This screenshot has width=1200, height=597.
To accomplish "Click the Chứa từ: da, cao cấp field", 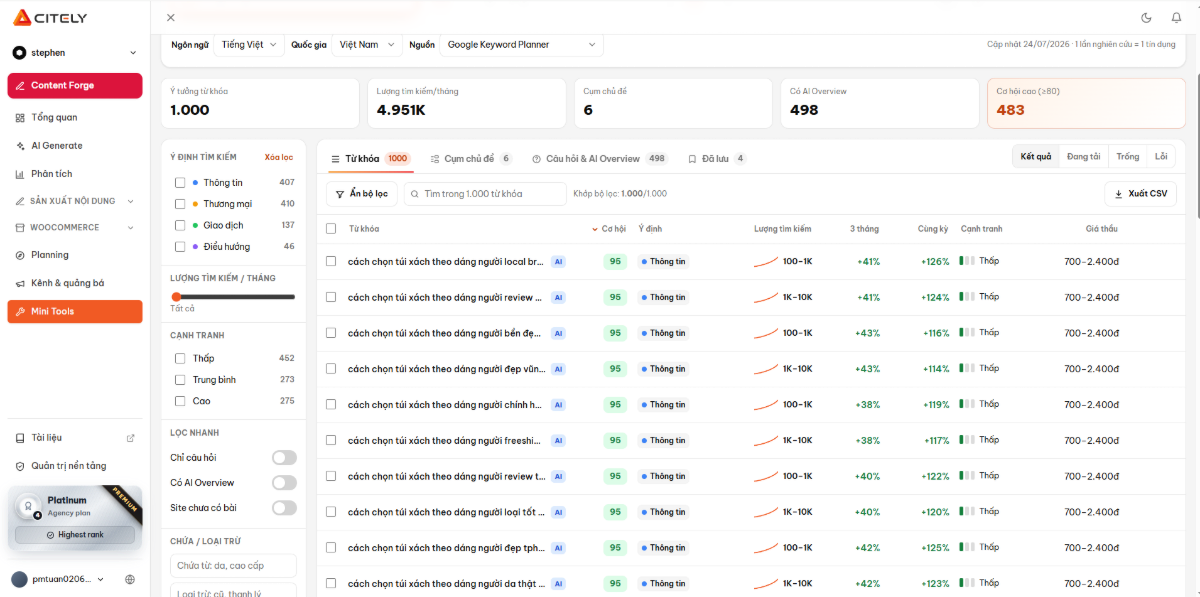I will (x=234, y=566).
